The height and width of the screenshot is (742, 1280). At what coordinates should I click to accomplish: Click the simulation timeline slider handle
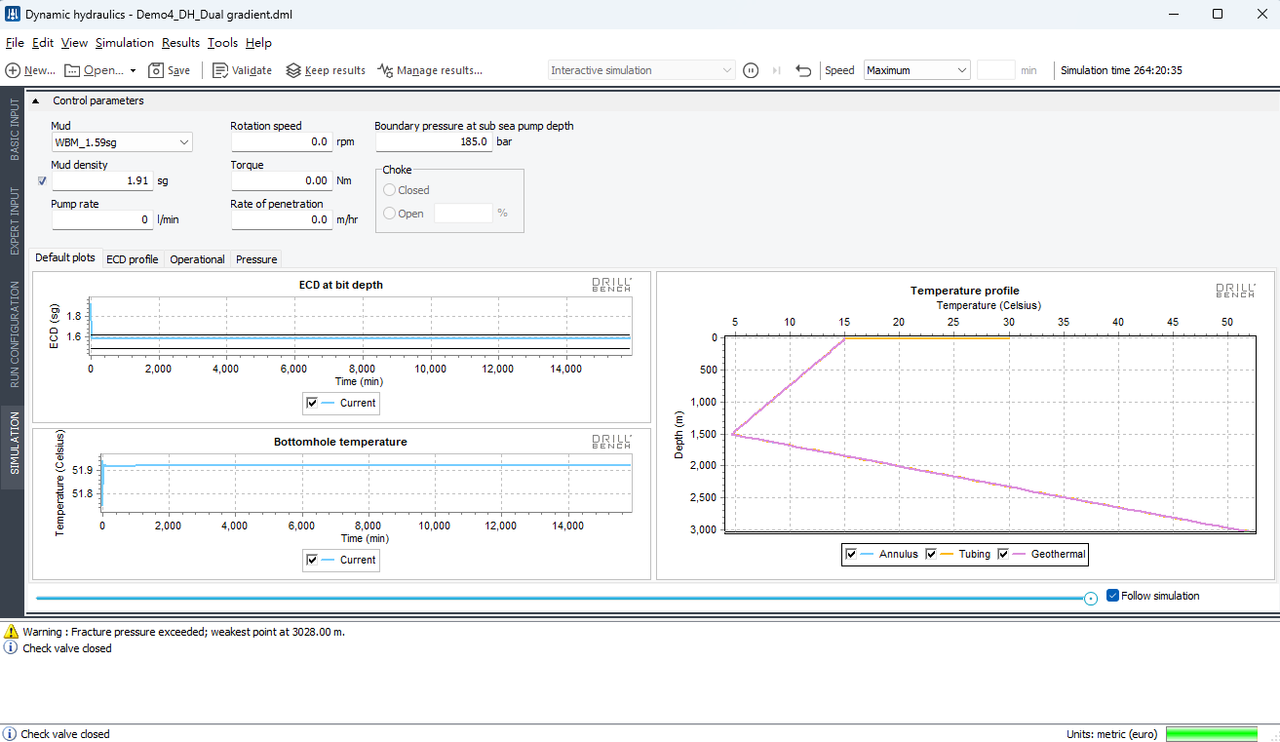pos(1091,598)
